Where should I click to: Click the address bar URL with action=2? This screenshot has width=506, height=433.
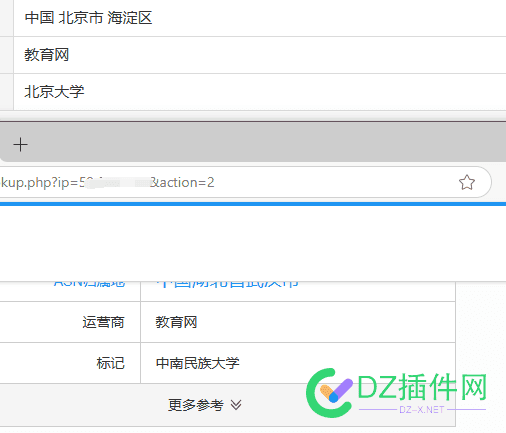[x=107, y=182]
